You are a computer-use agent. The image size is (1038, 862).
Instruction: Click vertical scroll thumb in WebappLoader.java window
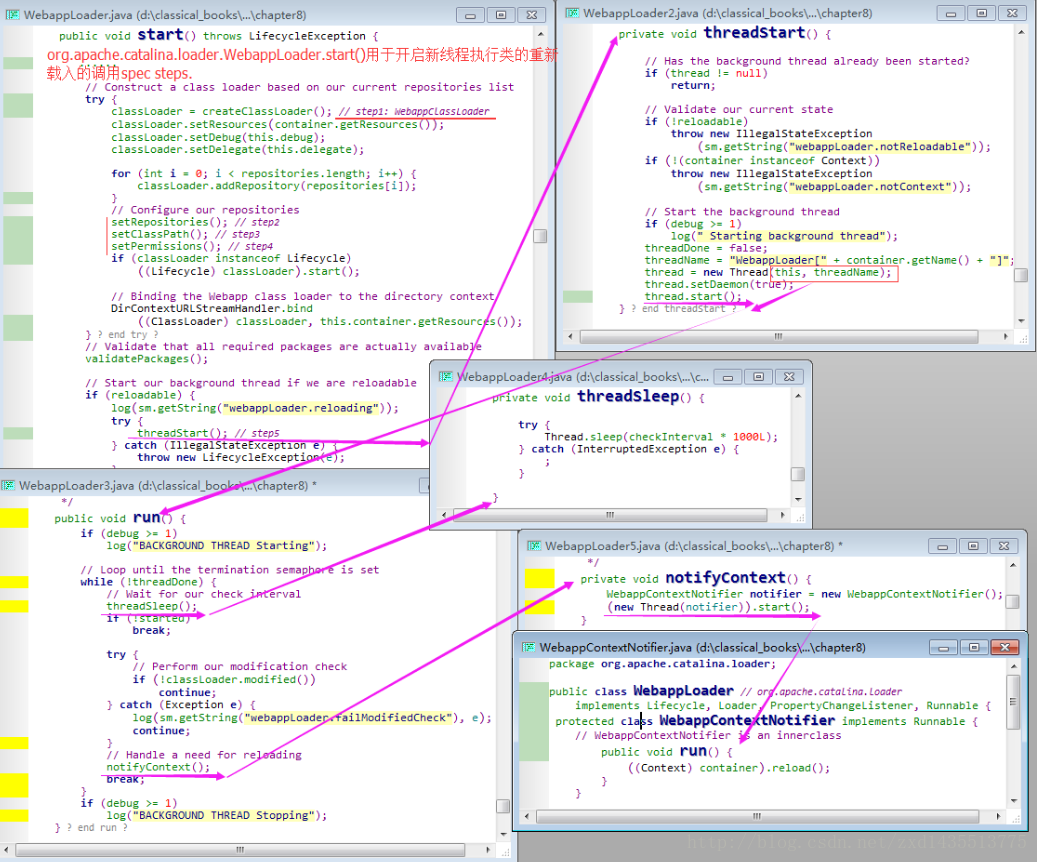[x=540, y=236]
